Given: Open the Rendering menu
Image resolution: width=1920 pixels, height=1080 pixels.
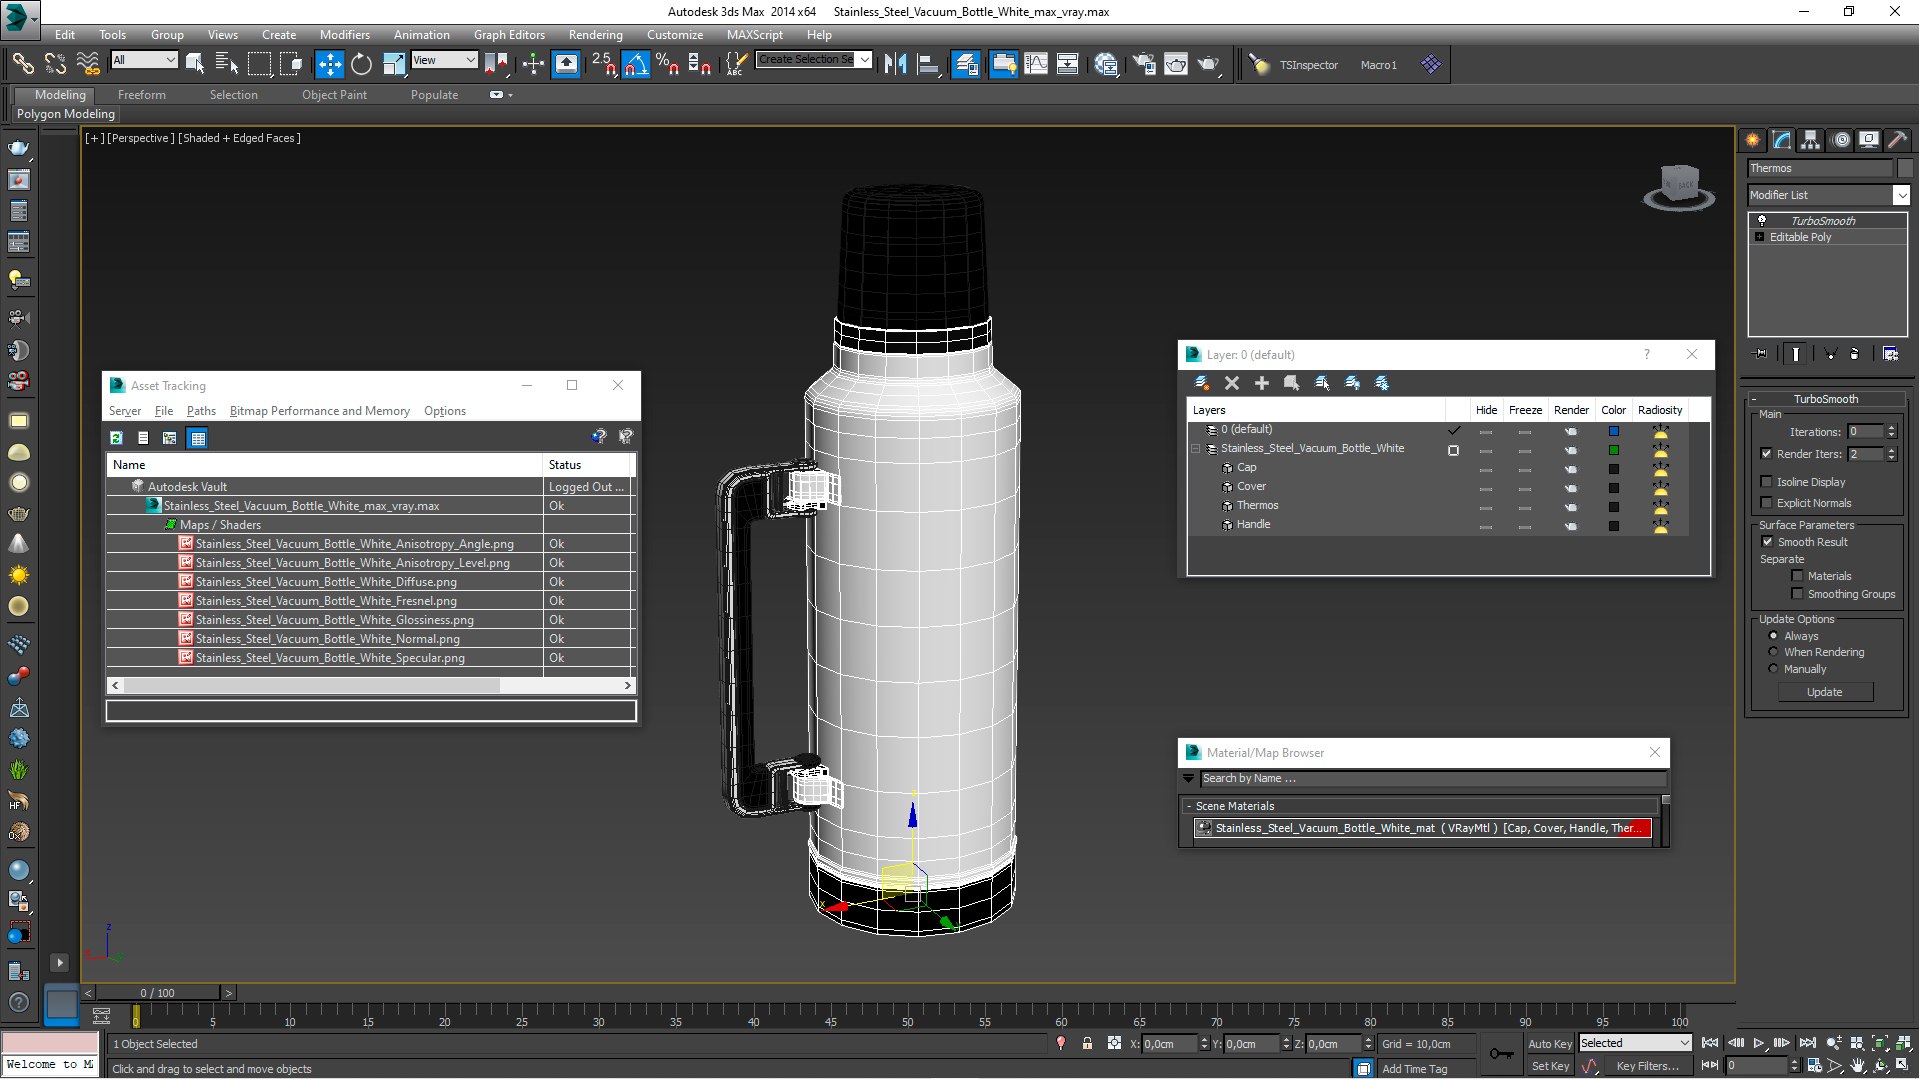Looking at the screenshot, I should click(x=595, y=34).
